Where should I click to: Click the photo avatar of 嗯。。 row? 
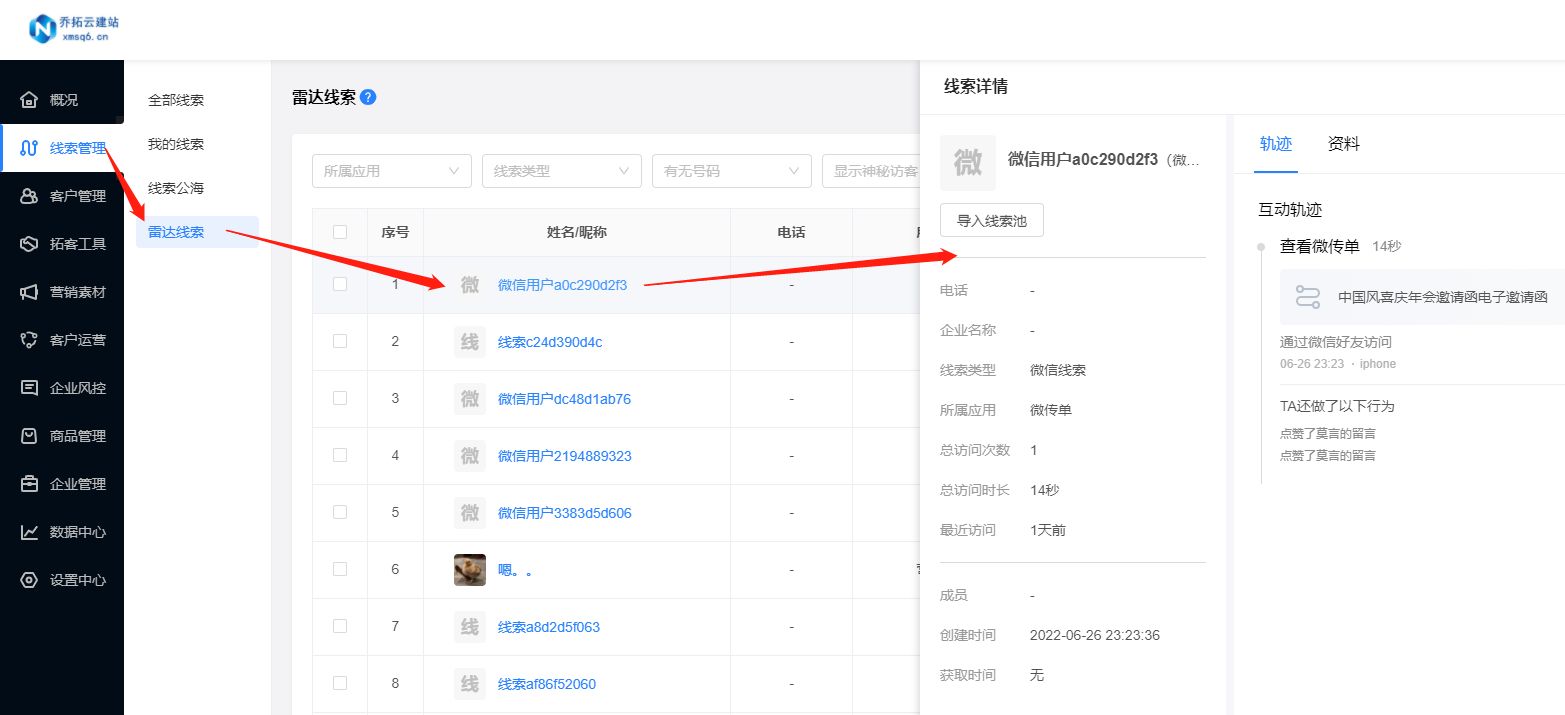[470, 570]
